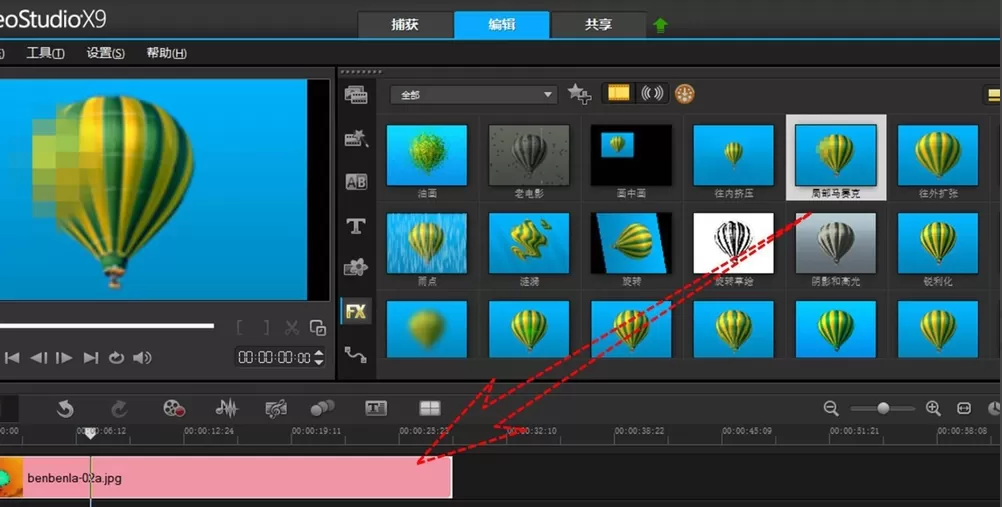Click the preview scrubber bar
Viewport: 1002px width, 507px height.
(107, 326)
